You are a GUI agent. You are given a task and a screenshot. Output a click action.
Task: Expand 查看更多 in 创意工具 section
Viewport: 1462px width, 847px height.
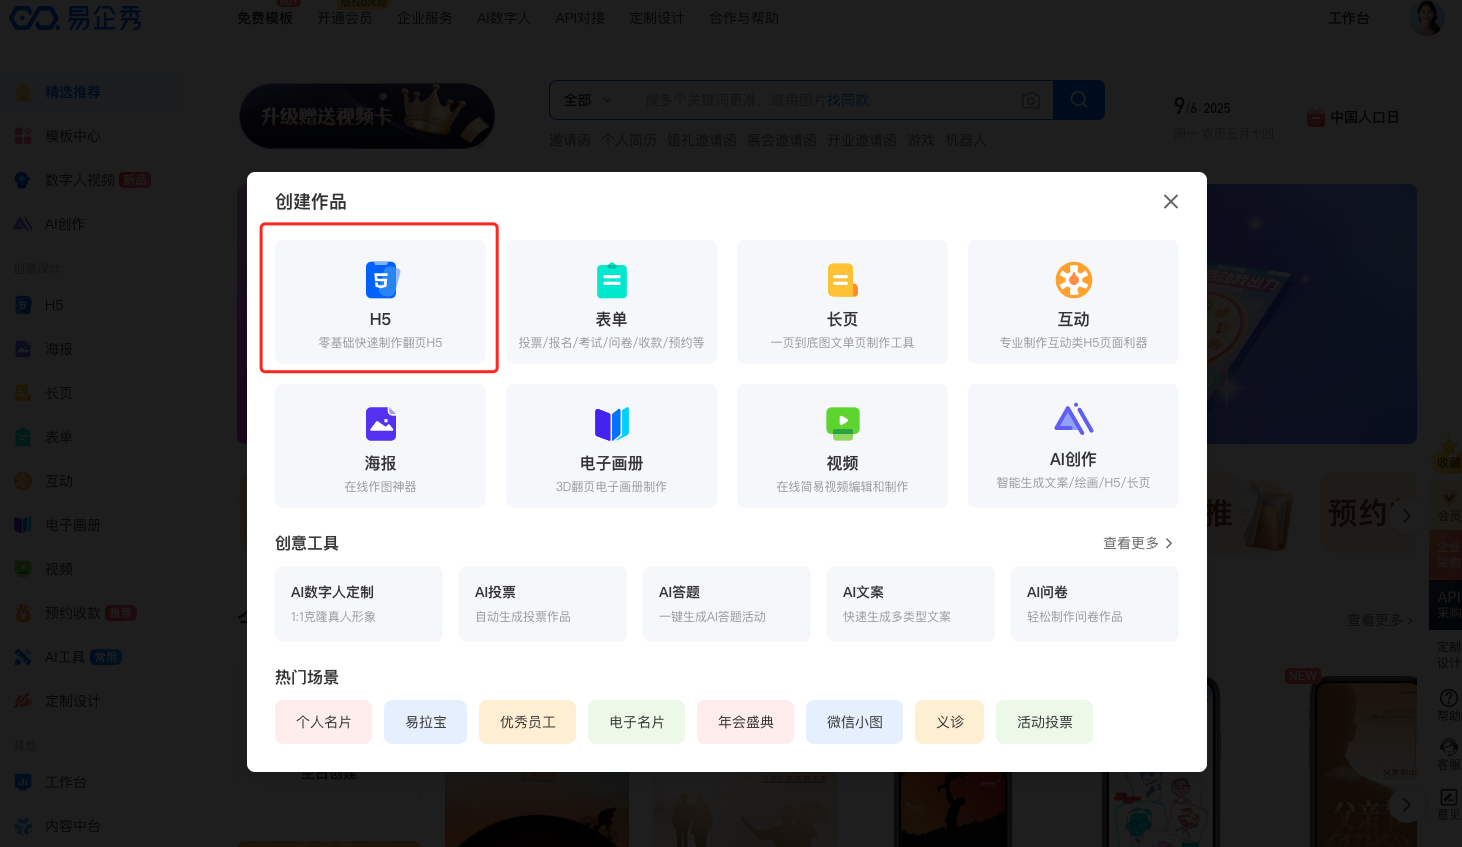tap(1137, 543)
